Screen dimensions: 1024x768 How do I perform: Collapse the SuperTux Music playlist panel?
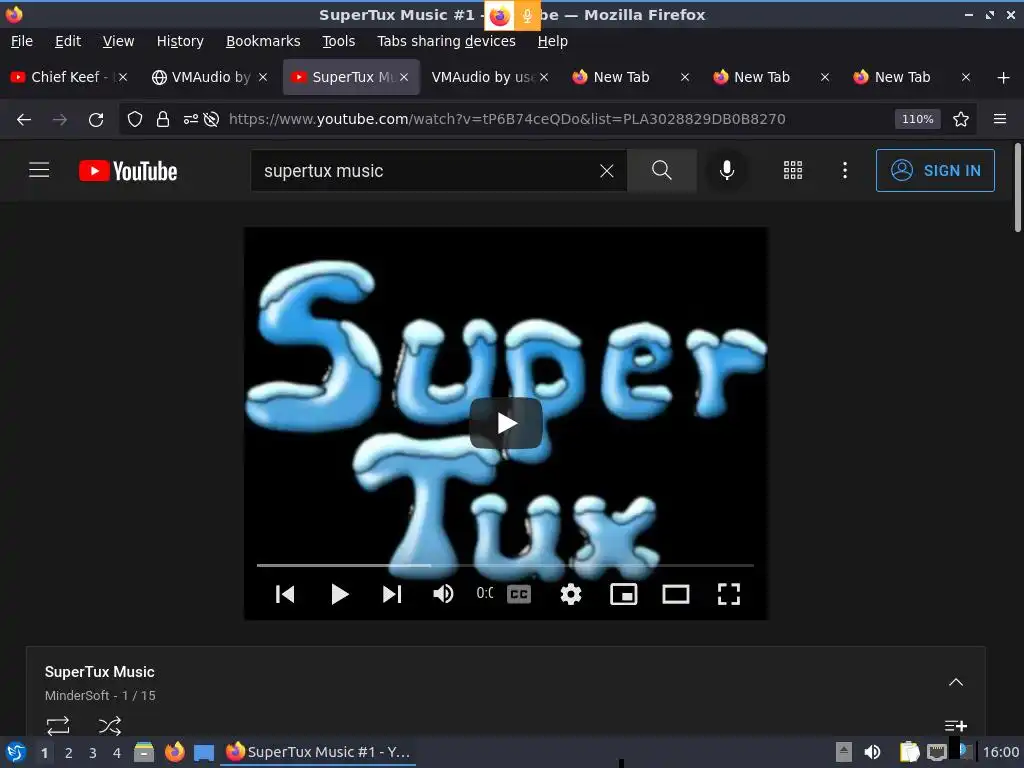click(x=956, y=682)
